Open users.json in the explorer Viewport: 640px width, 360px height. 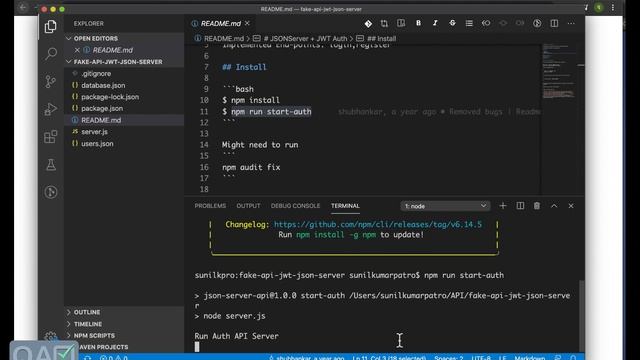(97, 143)
